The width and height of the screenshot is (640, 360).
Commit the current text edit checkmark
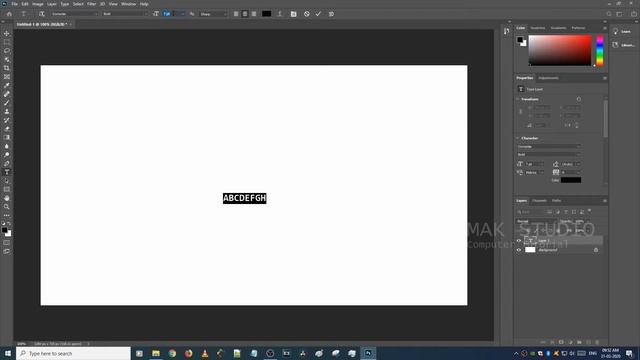pyautogui.click(x=318, y=14)
